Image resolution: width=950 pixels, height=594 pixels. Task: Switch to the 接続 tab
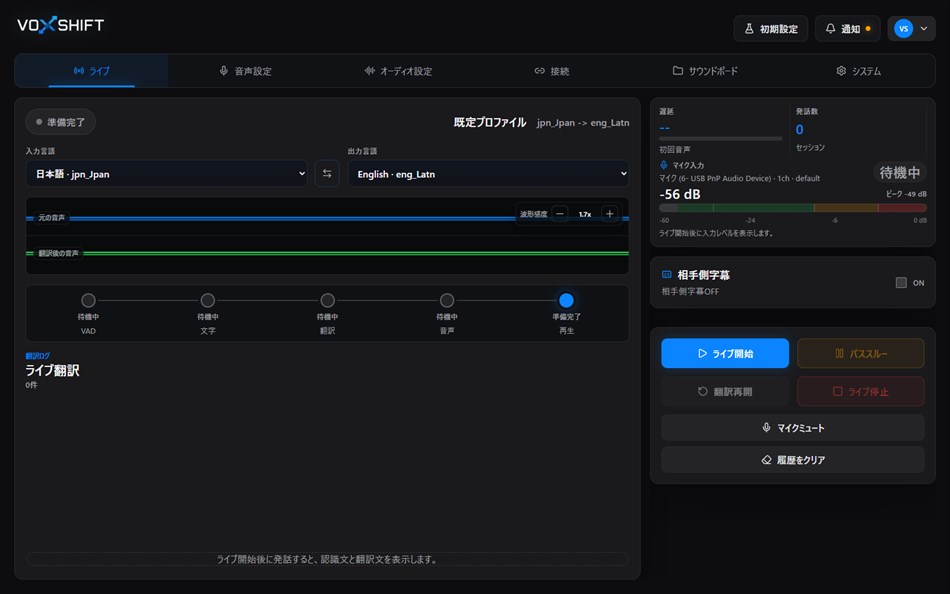(x=551, y=71)
